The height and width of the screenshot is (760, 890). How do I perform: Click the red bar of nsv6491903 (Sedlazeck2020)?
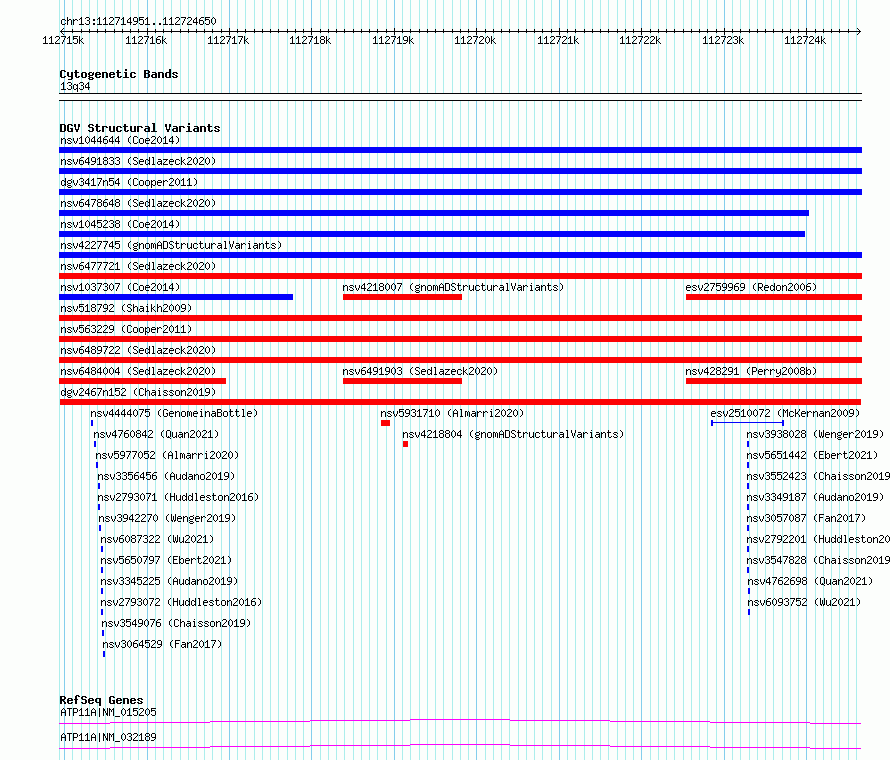(402, 381)
